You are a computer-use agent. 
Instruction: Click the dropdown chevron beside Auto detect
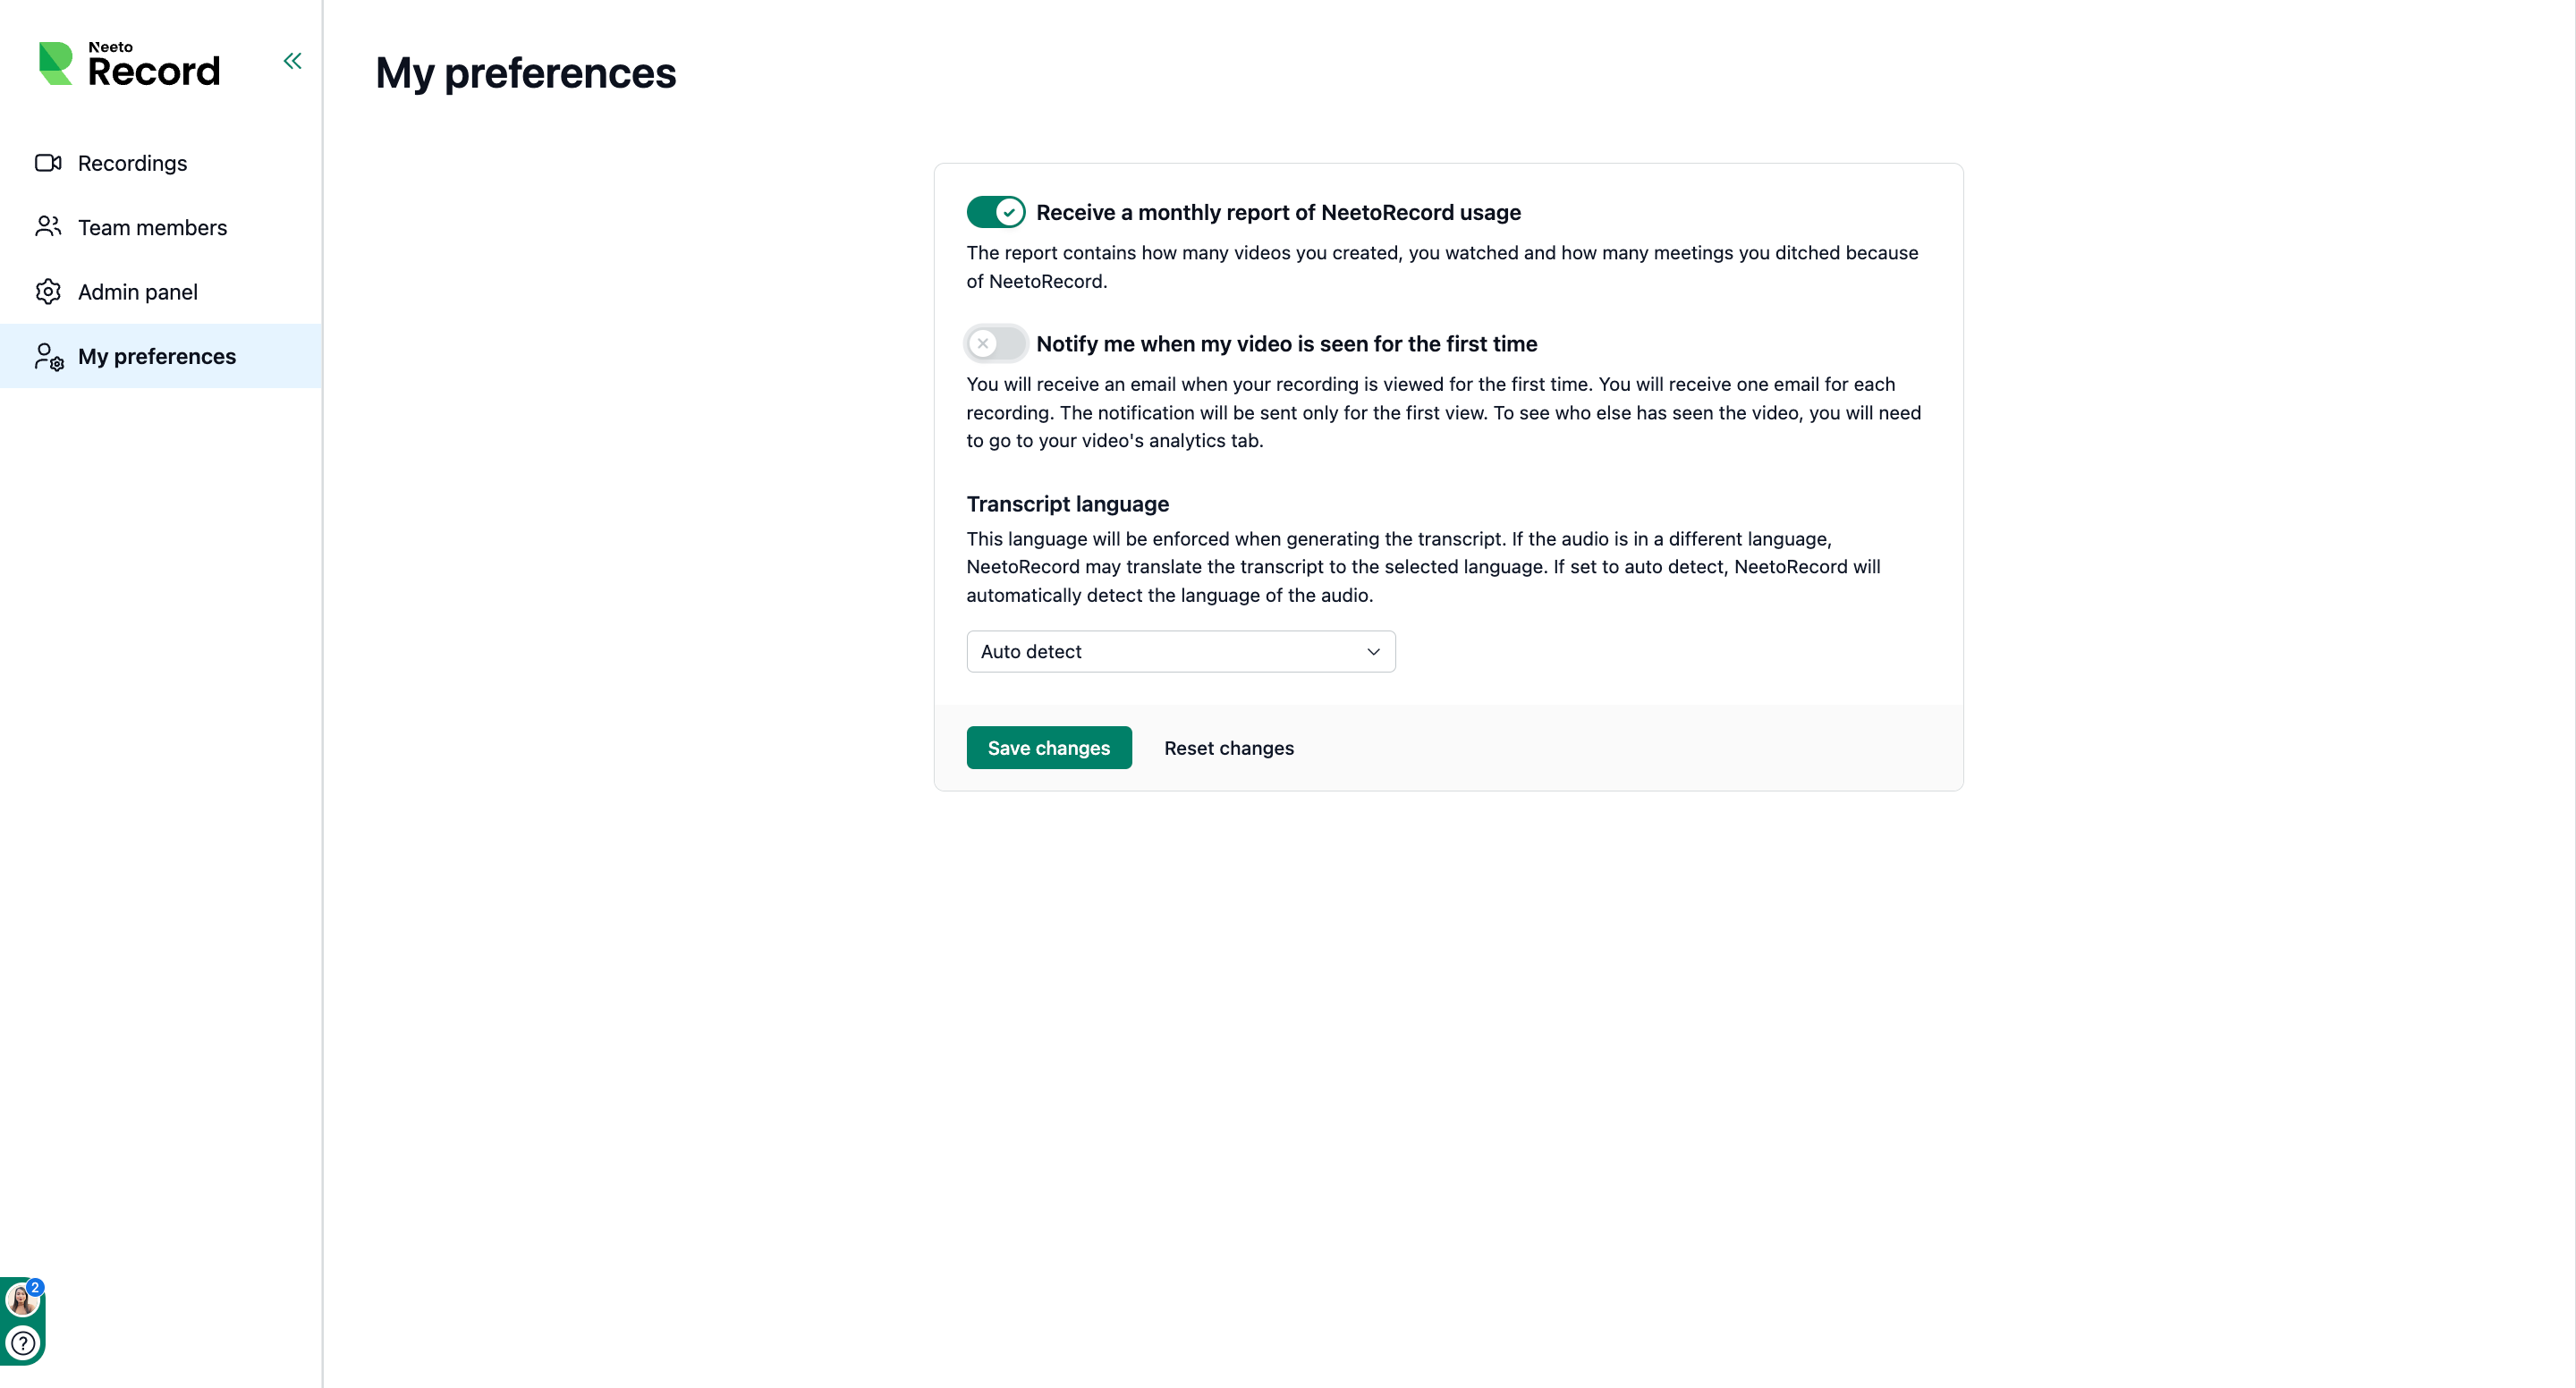1373,651
